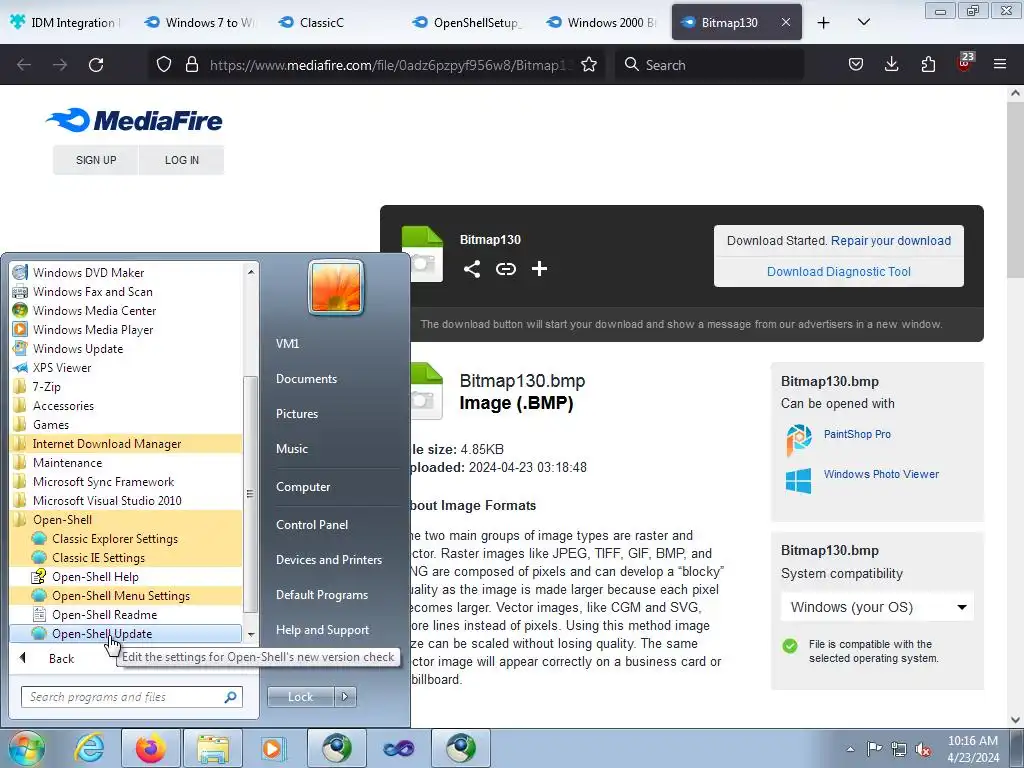1024x768 pixels.
Task: Bookmark this page with the star icon
Action: coord(588,65)
